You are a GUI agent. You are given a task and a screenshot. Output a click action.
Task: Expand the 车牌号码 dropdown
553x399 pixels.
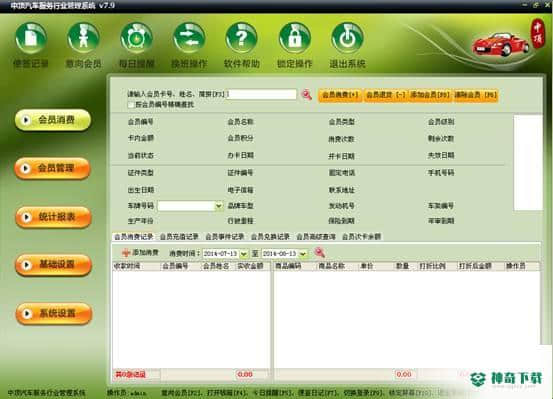219,206
